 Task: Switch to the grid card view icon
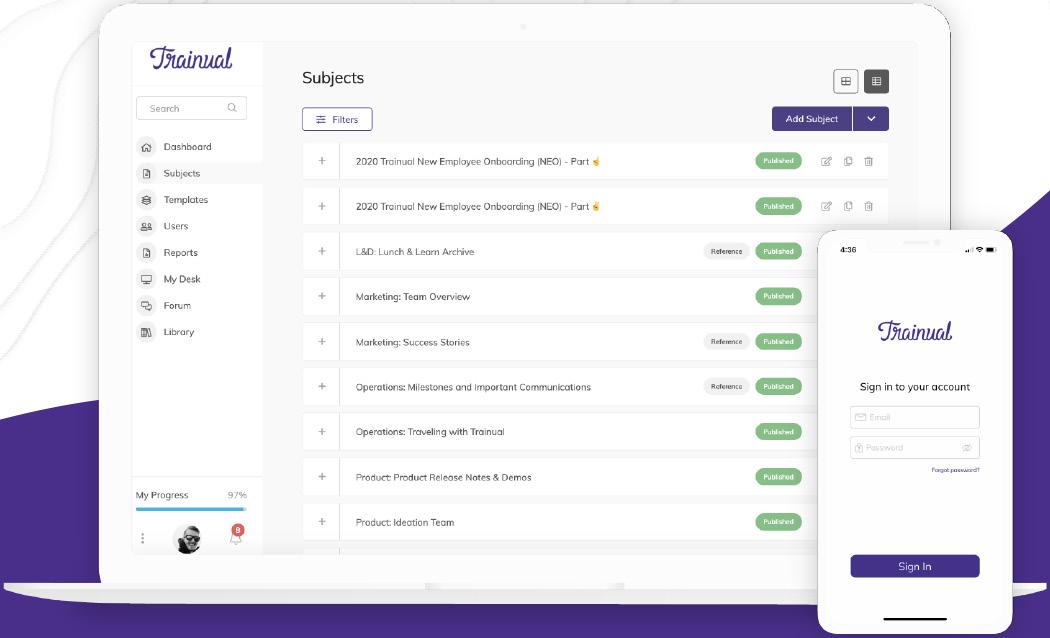pyautogui.click(x=846, y=81)
